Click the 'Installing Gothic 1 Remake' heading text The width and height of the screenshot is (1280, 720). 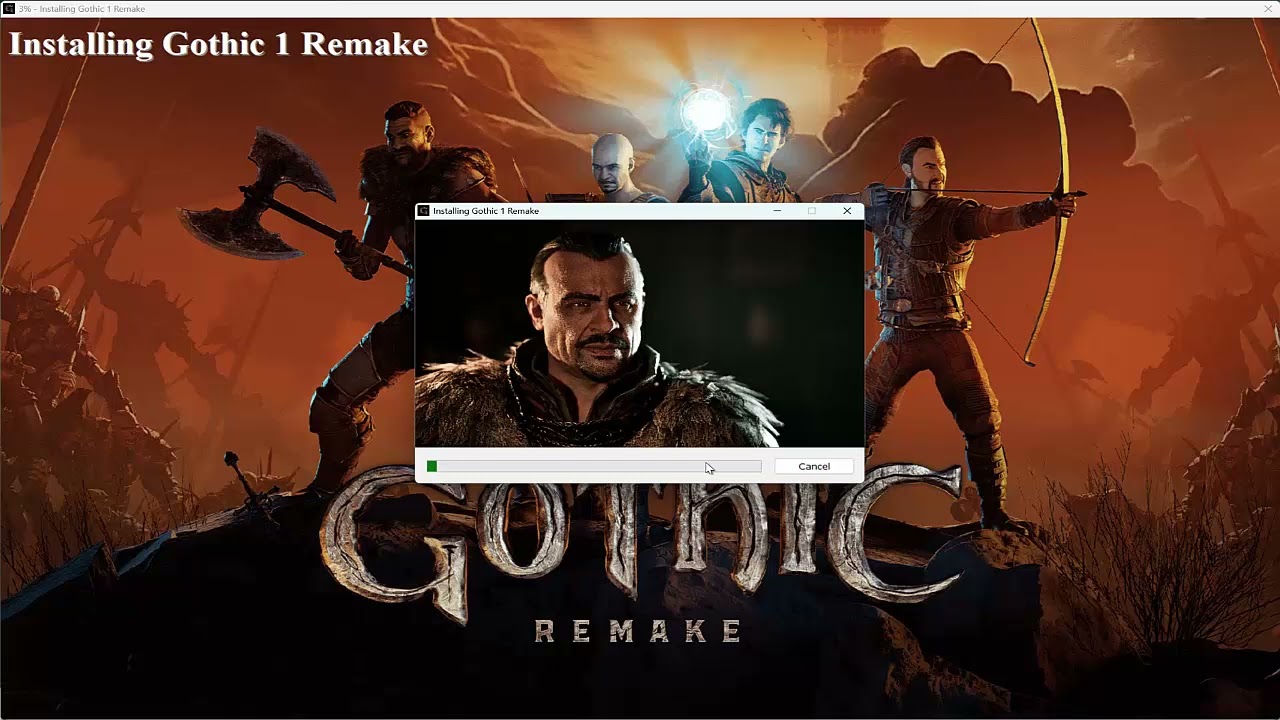218,44
